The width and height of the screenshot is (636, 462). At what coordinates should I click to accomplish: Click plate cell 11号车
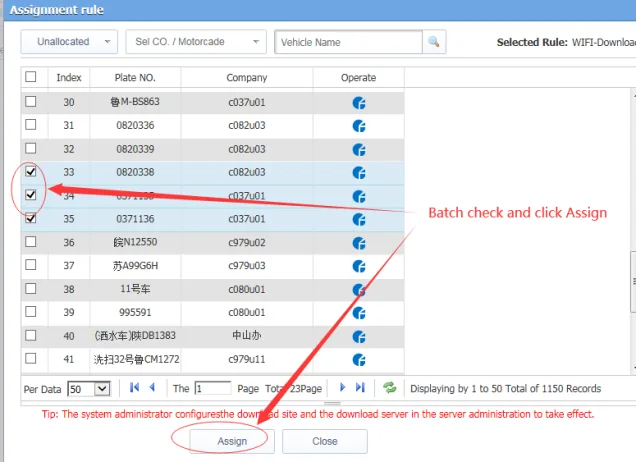(135, 289)
